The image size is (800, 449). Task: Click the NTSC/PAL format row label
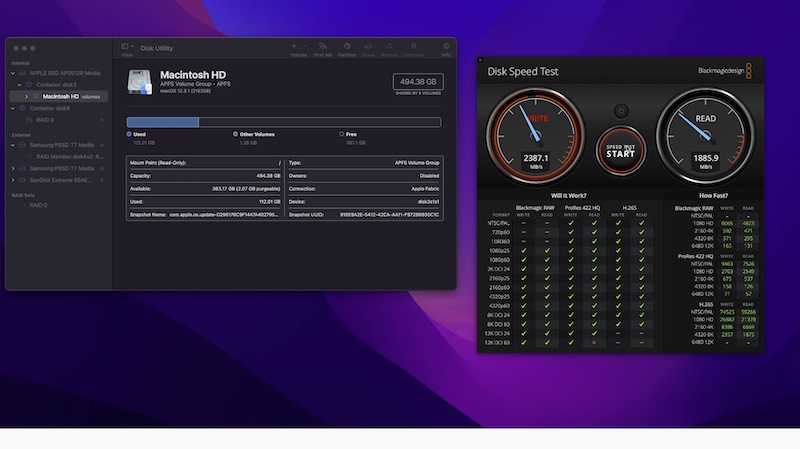tap(498, 223)
